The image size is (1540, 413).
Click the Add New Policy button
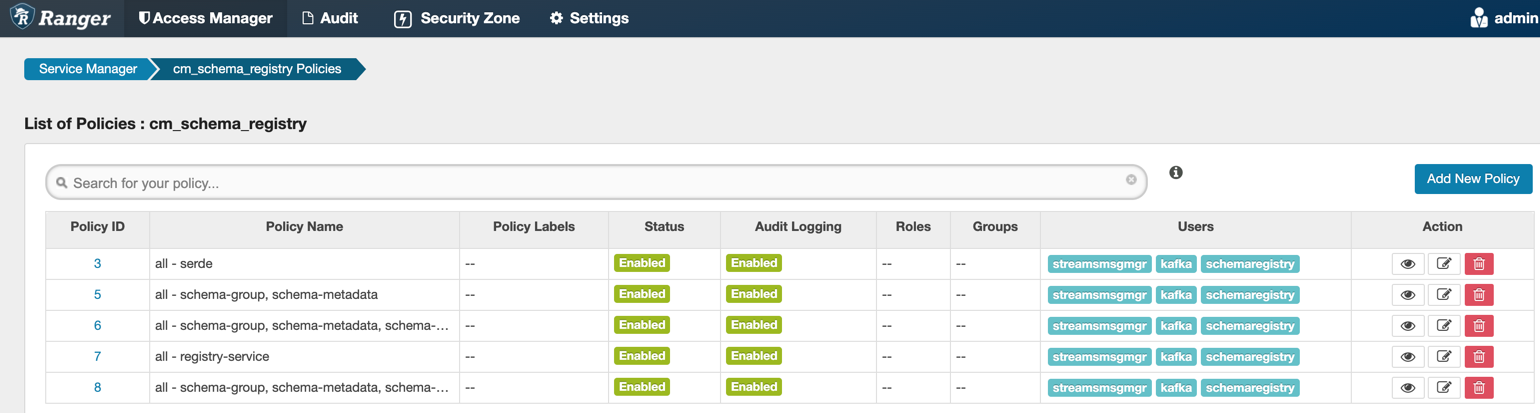coord(1472,179)
